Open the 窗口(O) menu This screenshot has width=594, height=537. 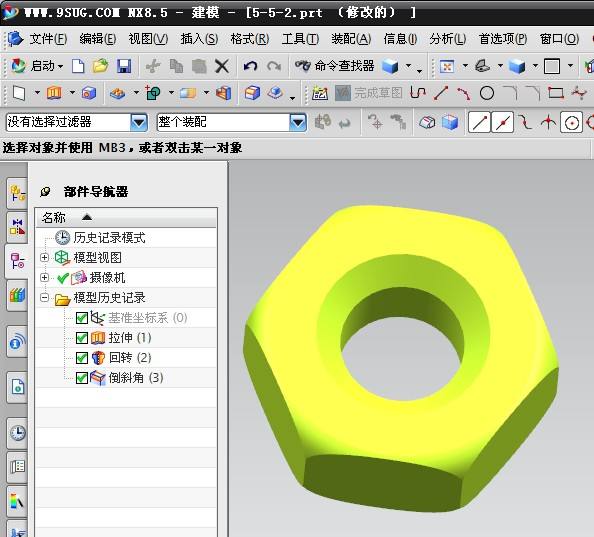pyautogui.click(x=559, y=39)
